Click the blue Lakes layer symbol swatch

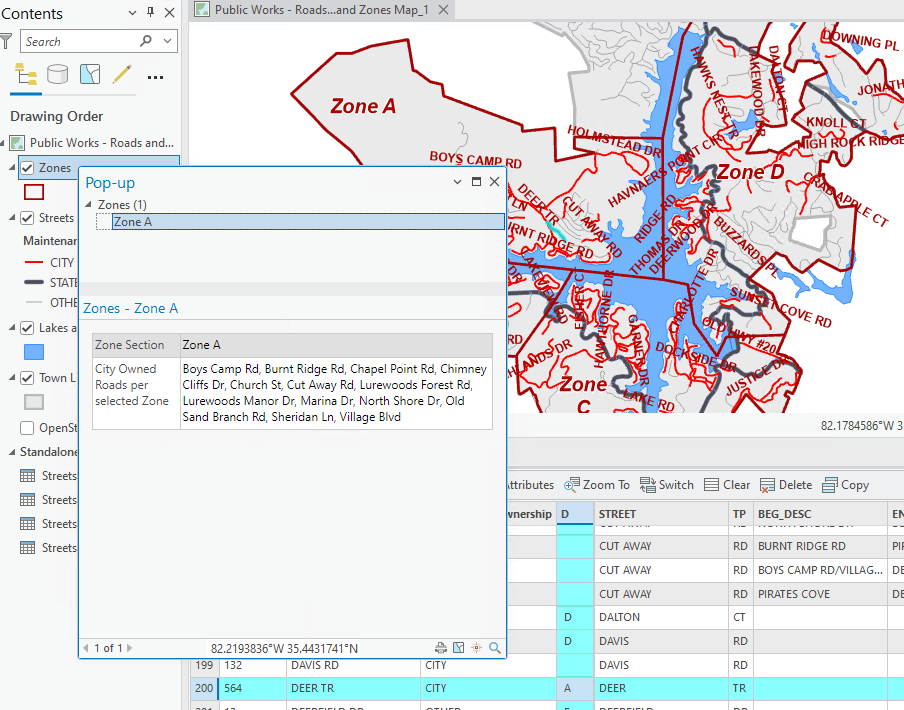pos(34,352)
